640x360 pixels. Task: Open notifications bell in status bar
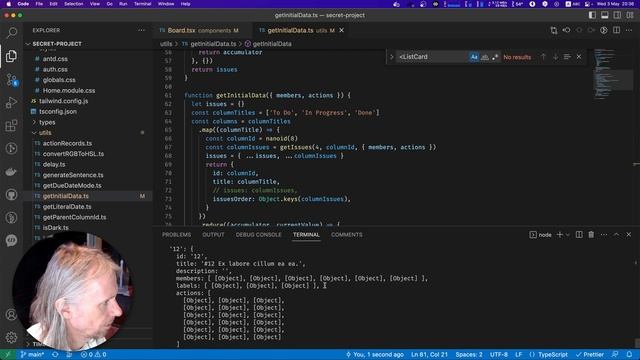pyautogui.click(x=629, y=354)
